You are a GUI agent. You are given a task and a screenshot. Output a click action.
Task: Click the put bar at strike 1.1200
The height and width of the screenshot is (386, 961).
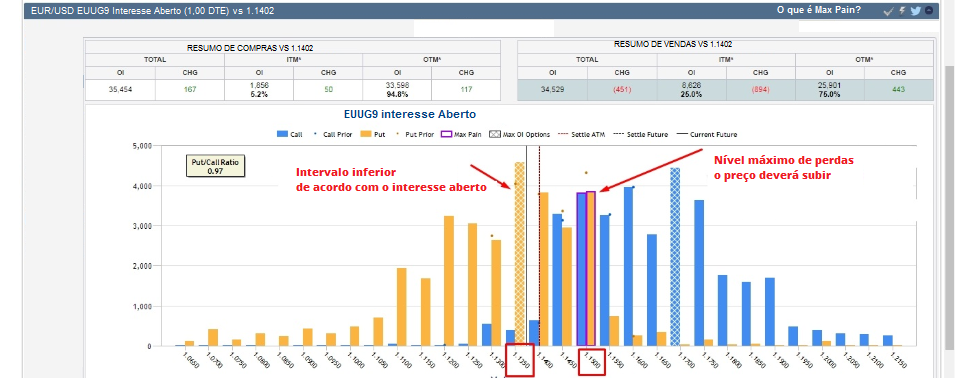(x=449, y=281)
